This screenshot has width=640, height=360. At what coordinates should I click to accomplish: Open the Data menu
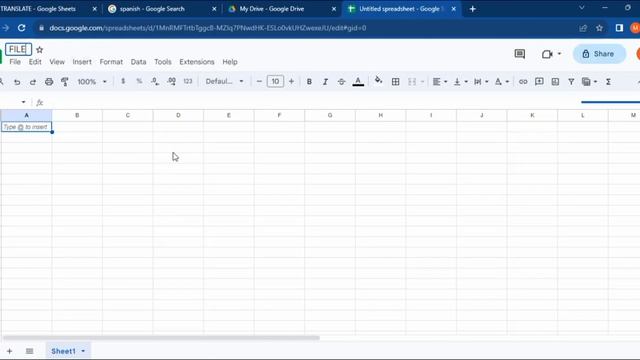[x=138, y=62]
